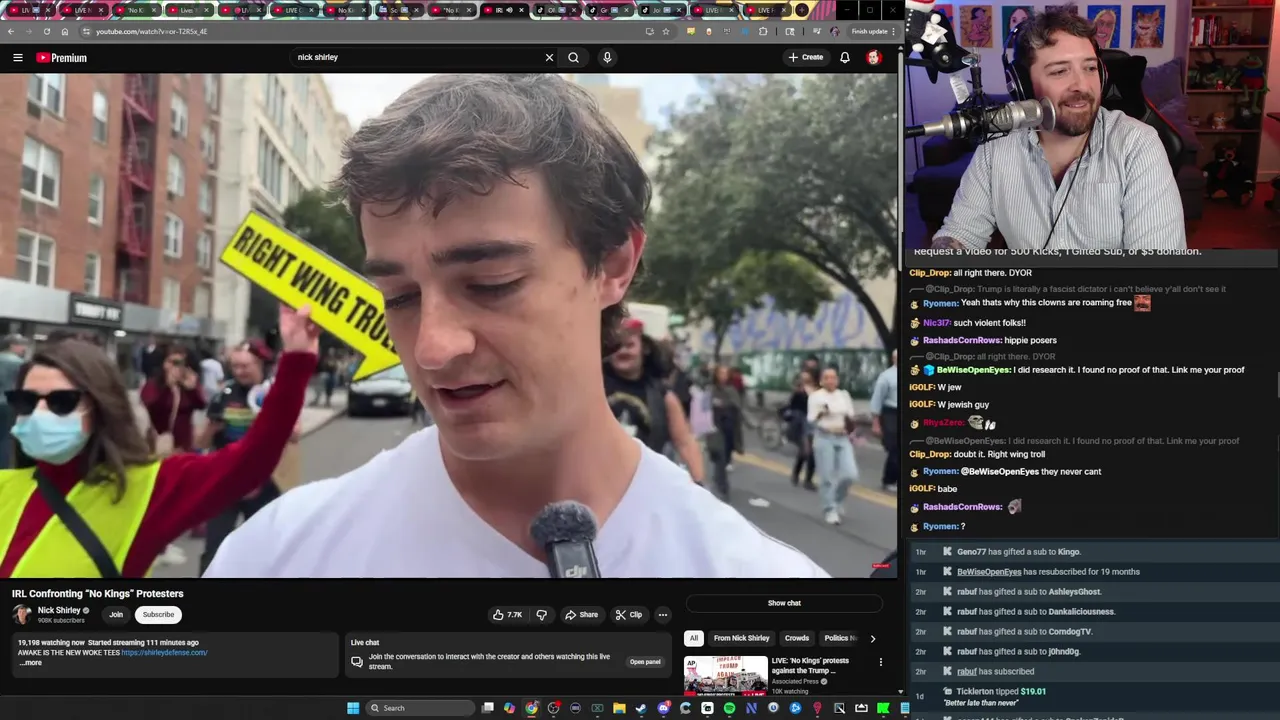
Task: Share the video
Action: point(581,615)
